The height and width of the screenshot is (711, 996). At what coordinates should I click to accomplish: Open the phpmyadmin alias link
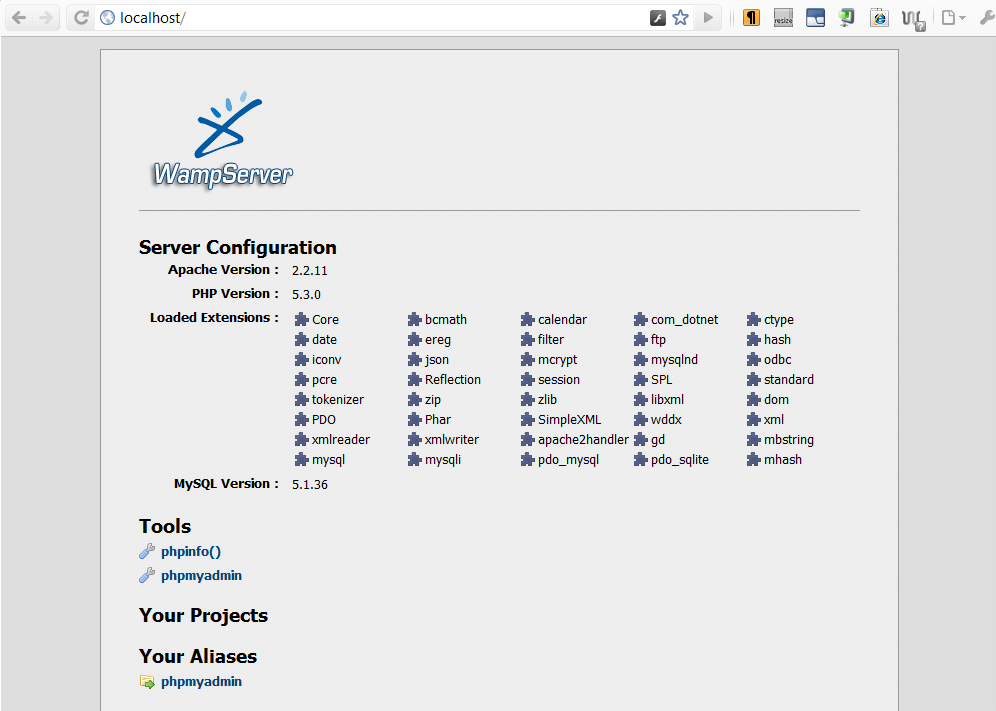(201, 682)
